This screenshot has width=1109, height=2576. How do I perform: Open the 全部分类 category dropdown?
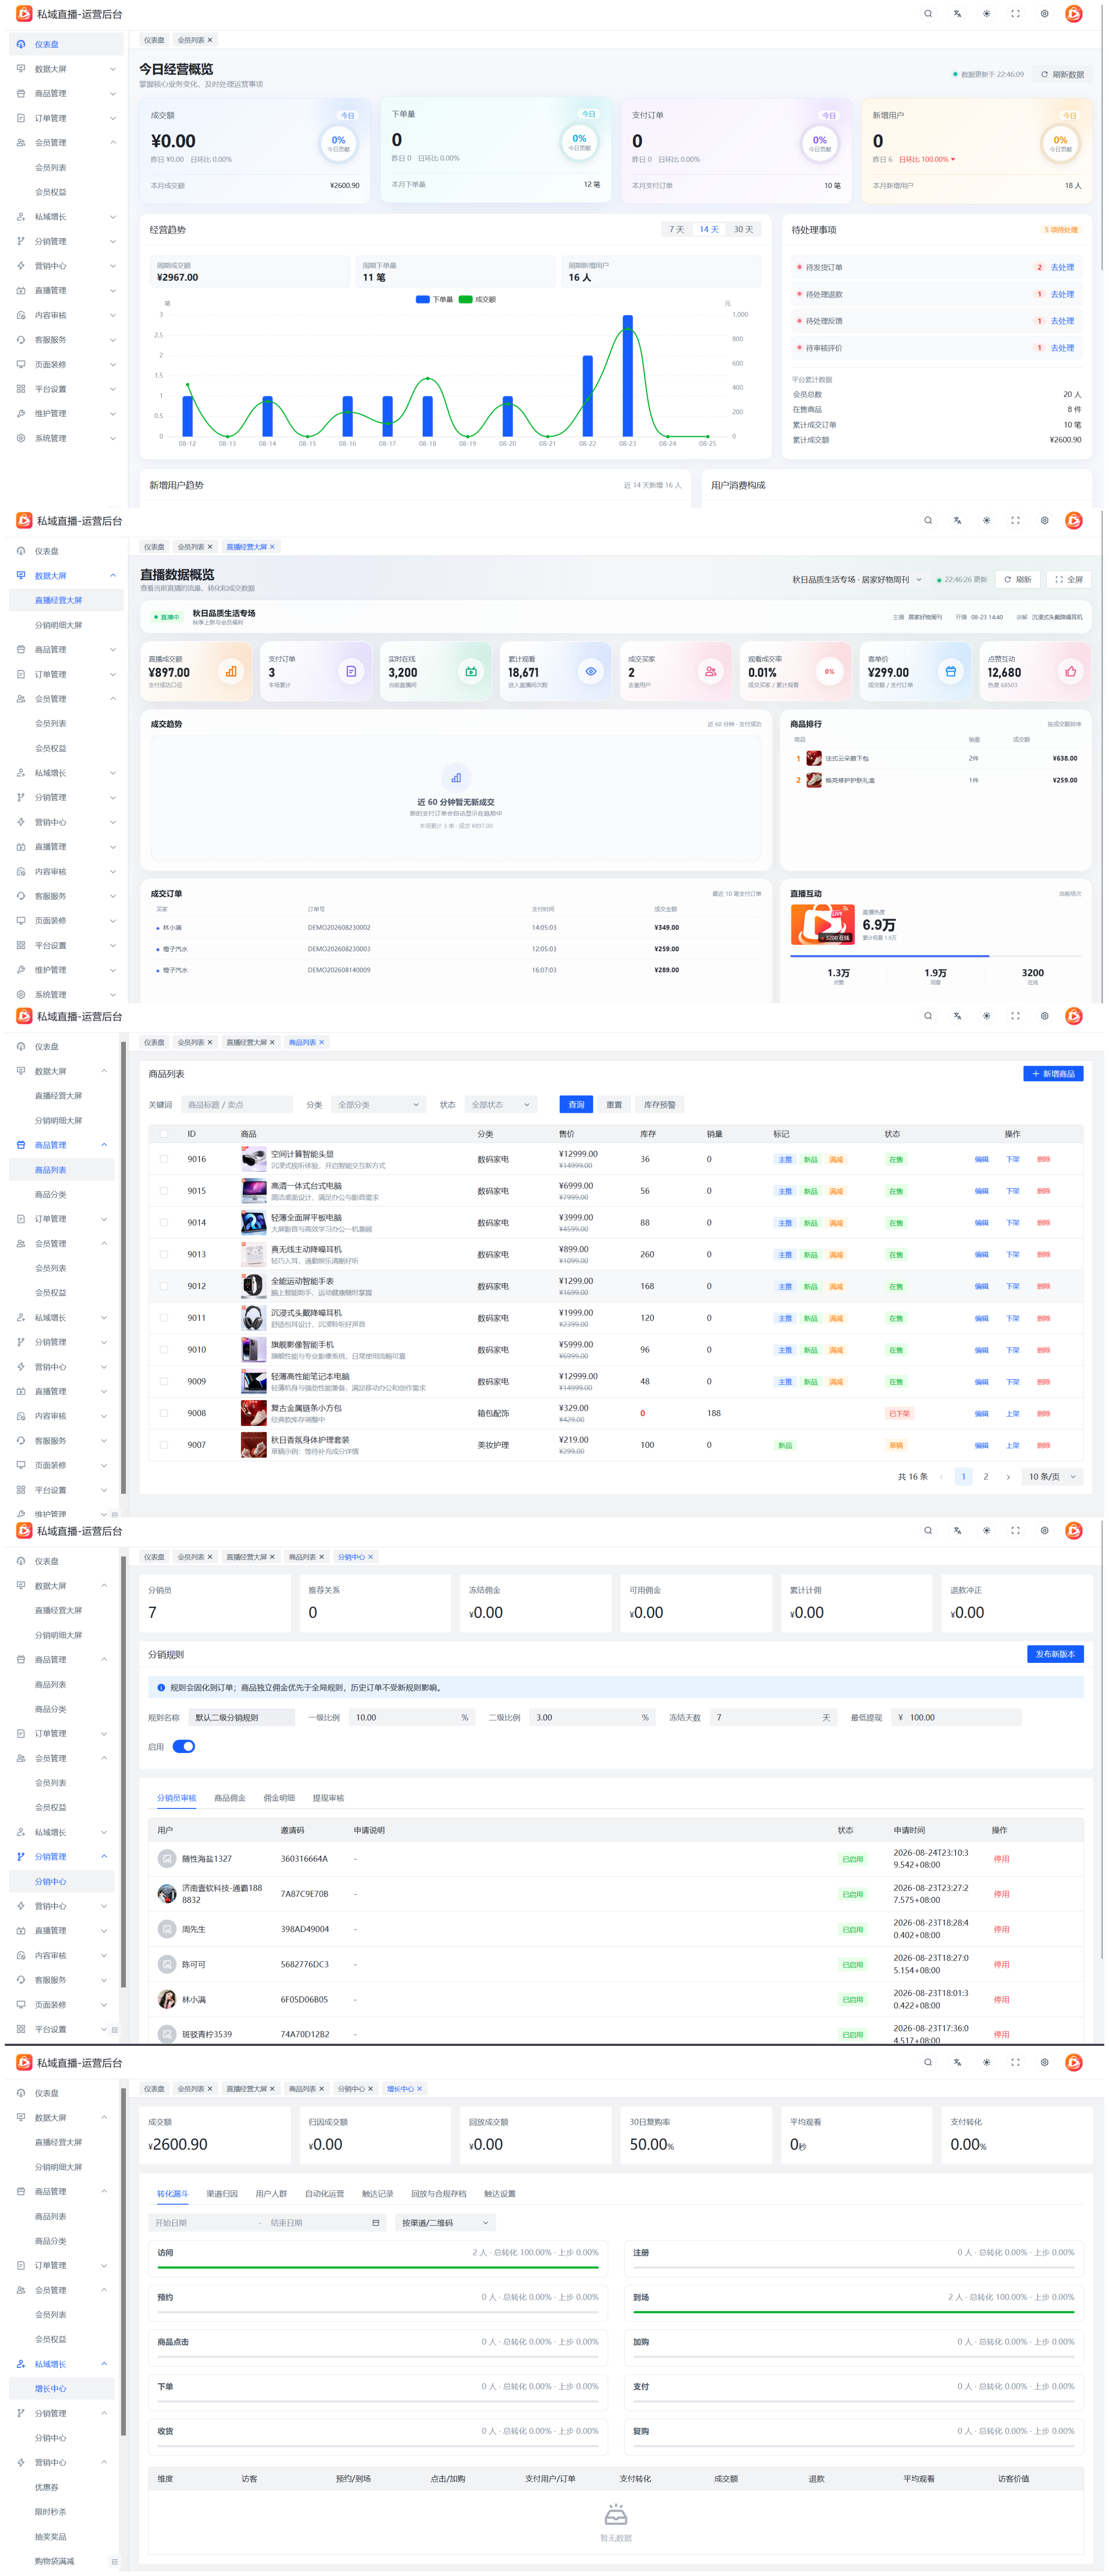[x=379, y=1104]
